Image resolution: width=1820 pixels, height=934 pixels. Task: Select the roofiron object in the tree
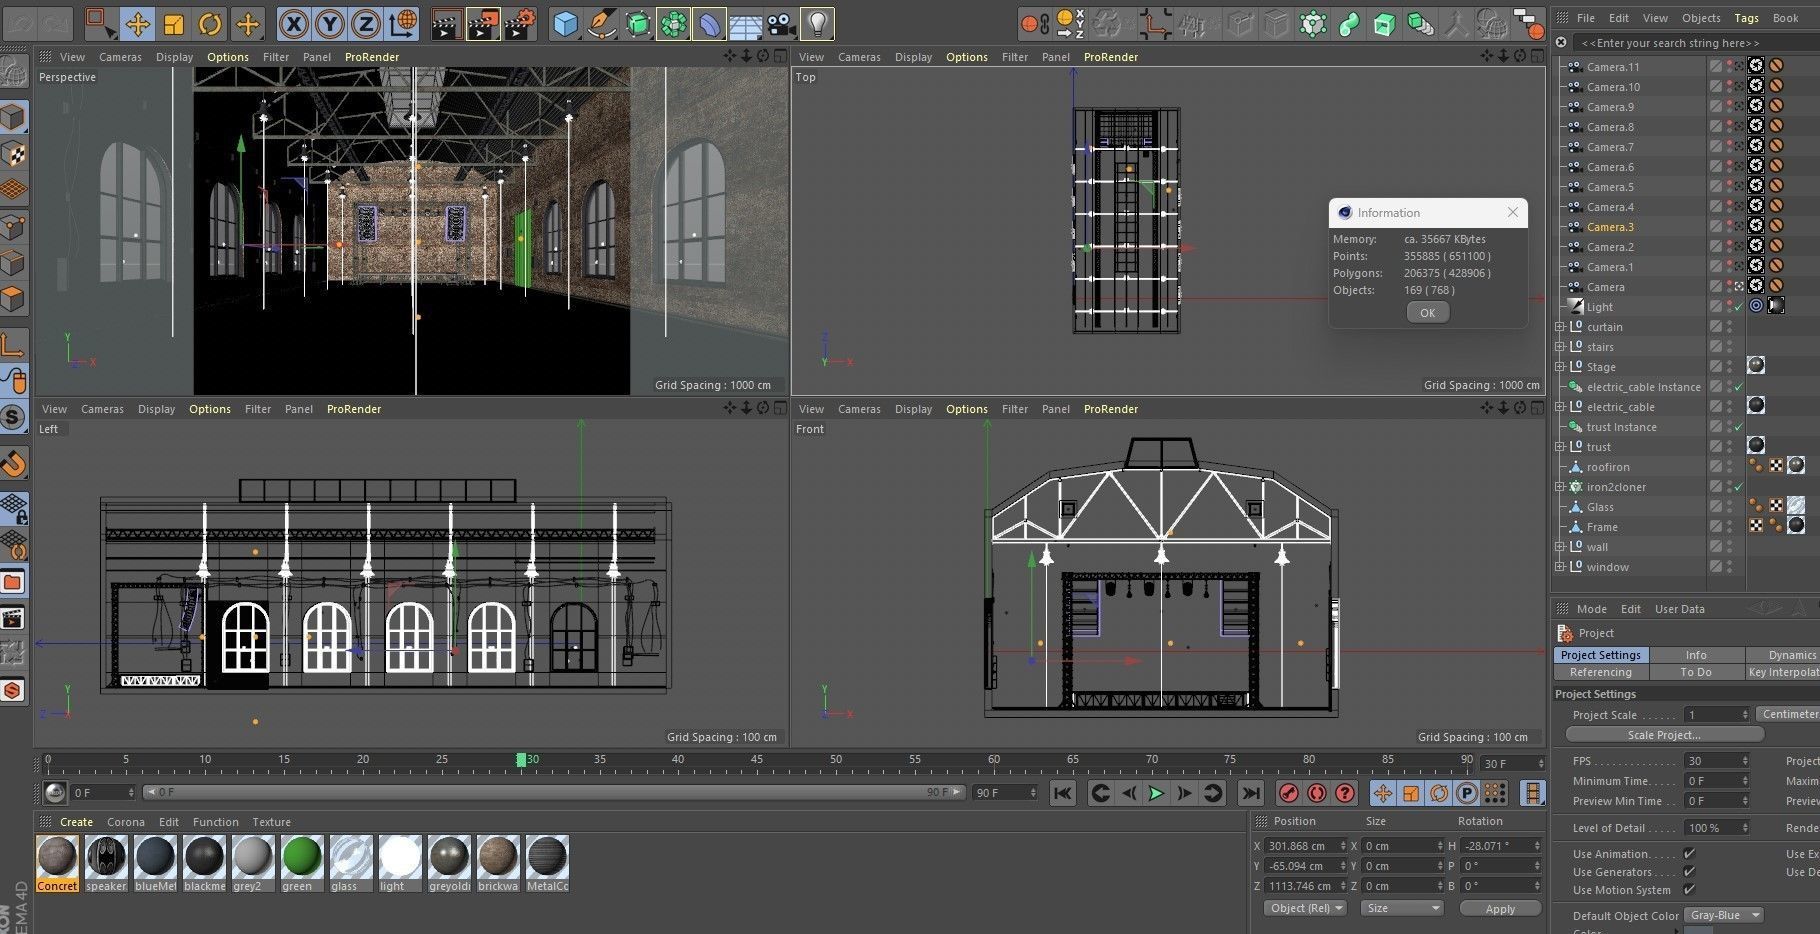click(x=1608, y=467)
